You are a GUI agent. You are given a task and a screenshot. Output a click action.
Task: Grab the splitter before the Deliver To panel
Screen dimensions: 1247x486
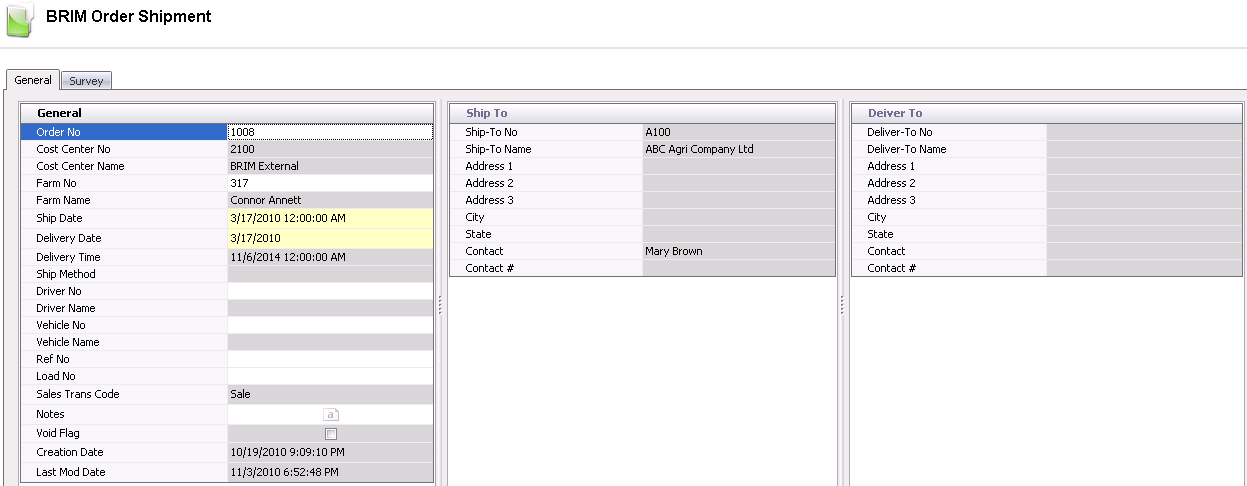click(842, 304)
